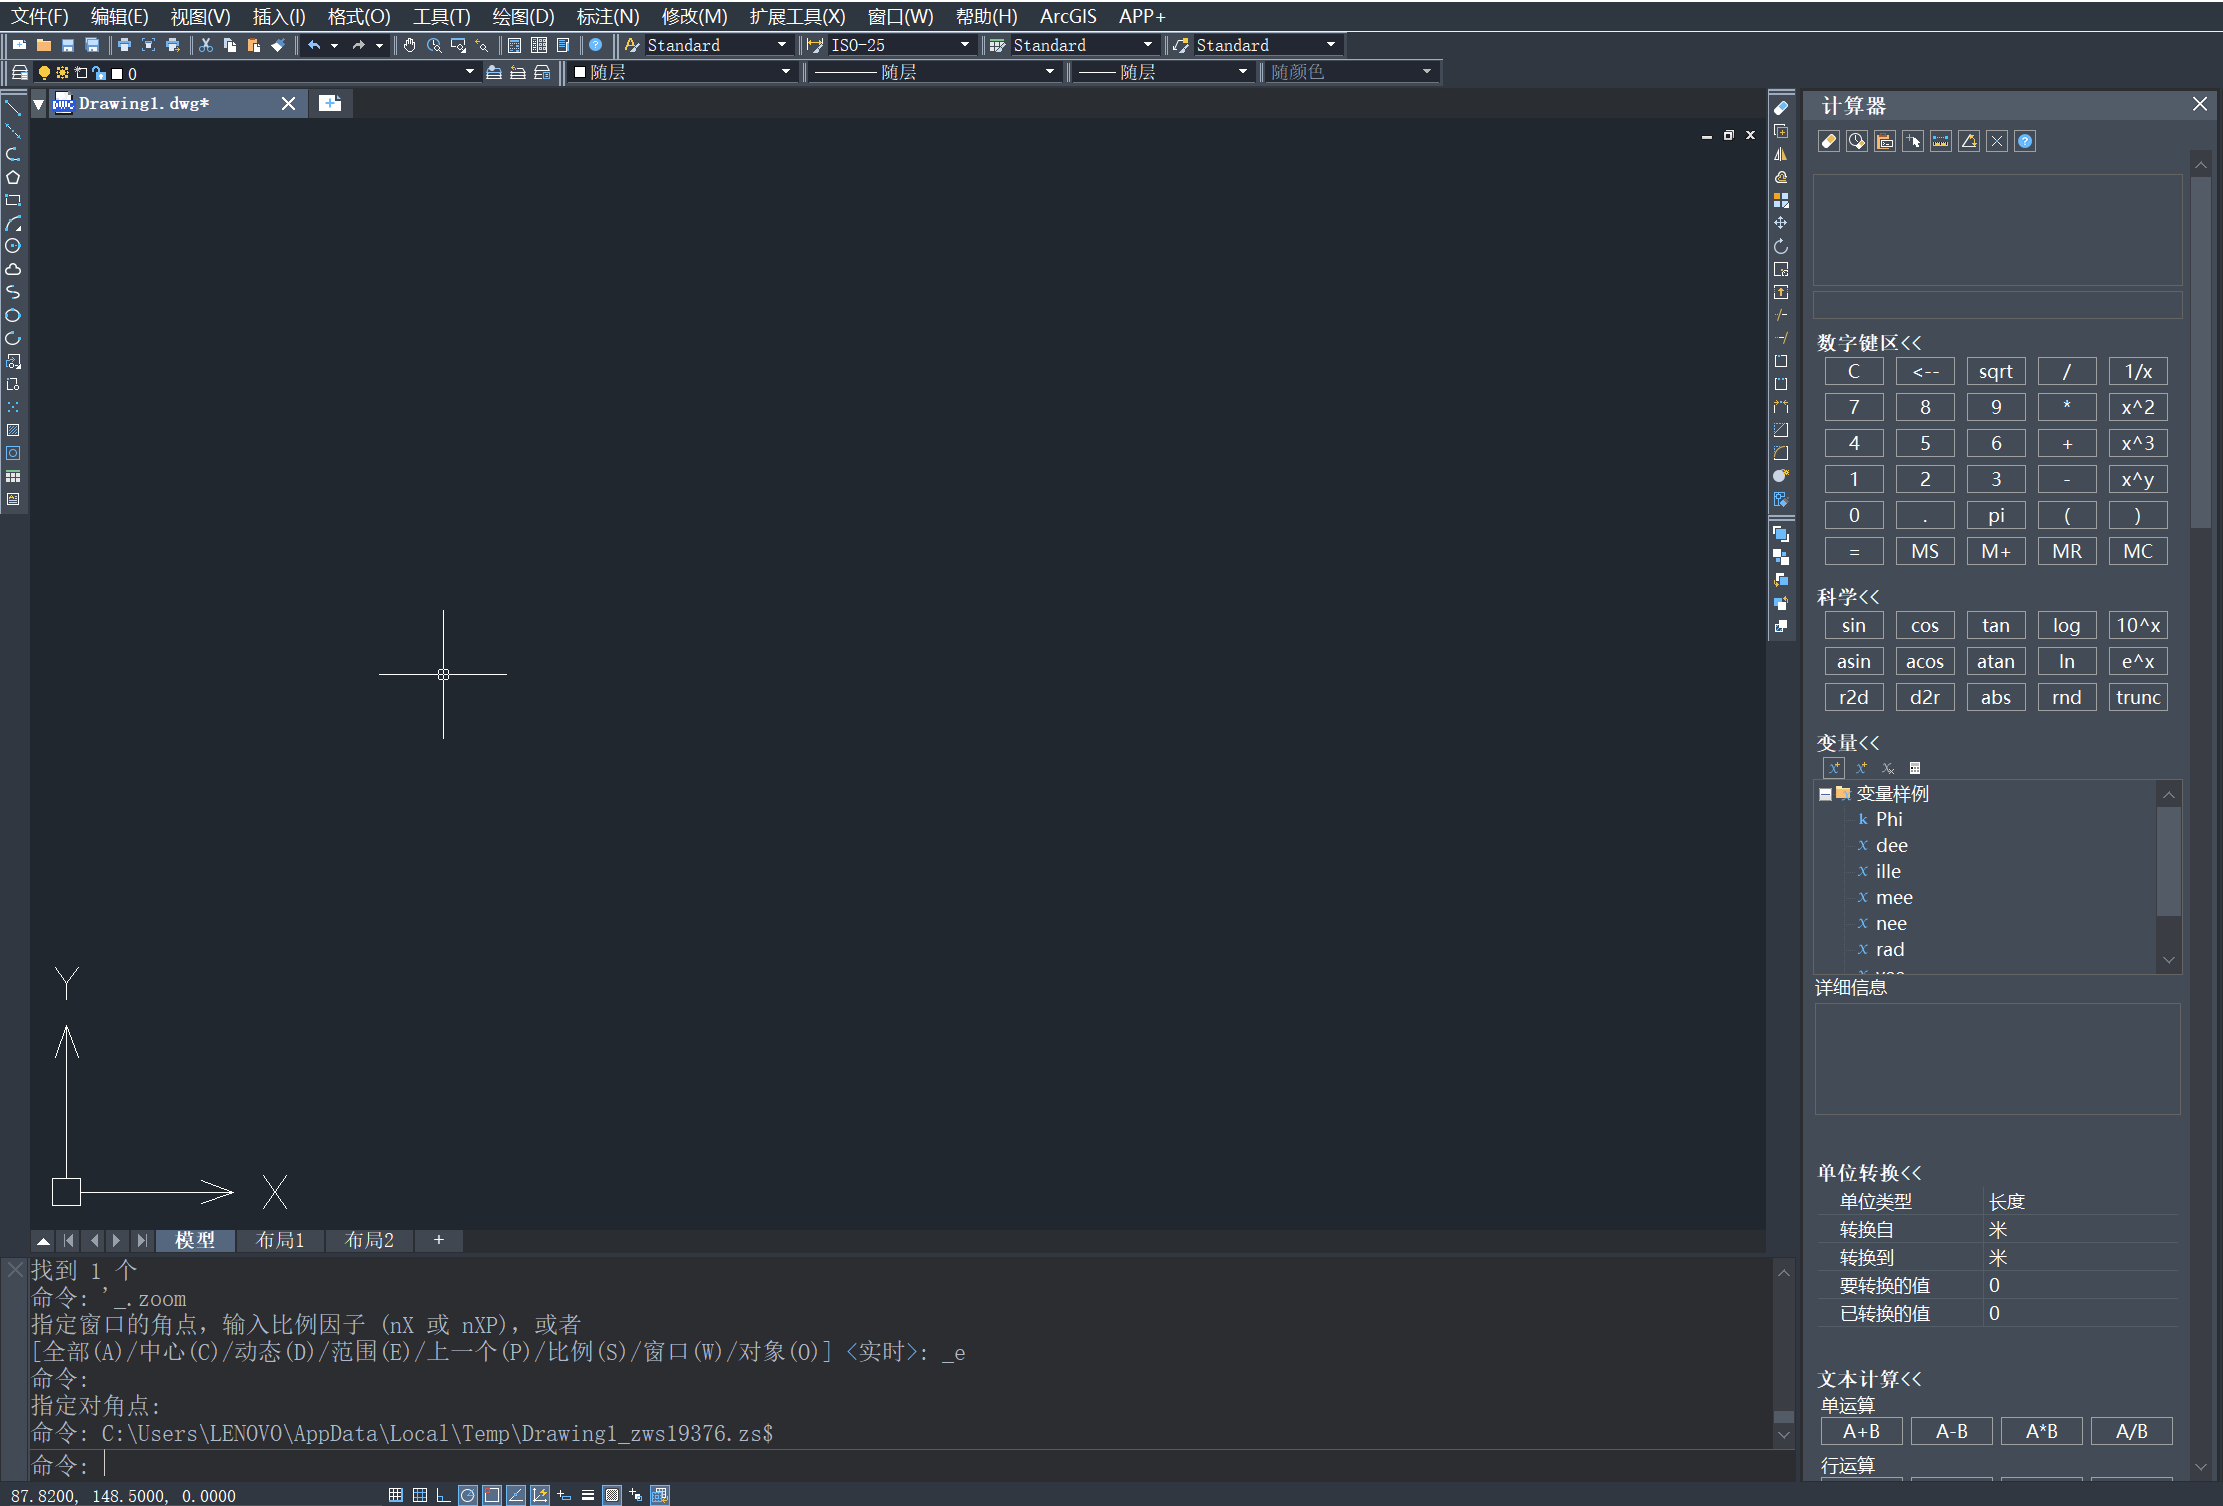Screen dimensions: 2223x1506
Task: Toggle Snap mode in status bar
Action: click(x=396, y=1495)
